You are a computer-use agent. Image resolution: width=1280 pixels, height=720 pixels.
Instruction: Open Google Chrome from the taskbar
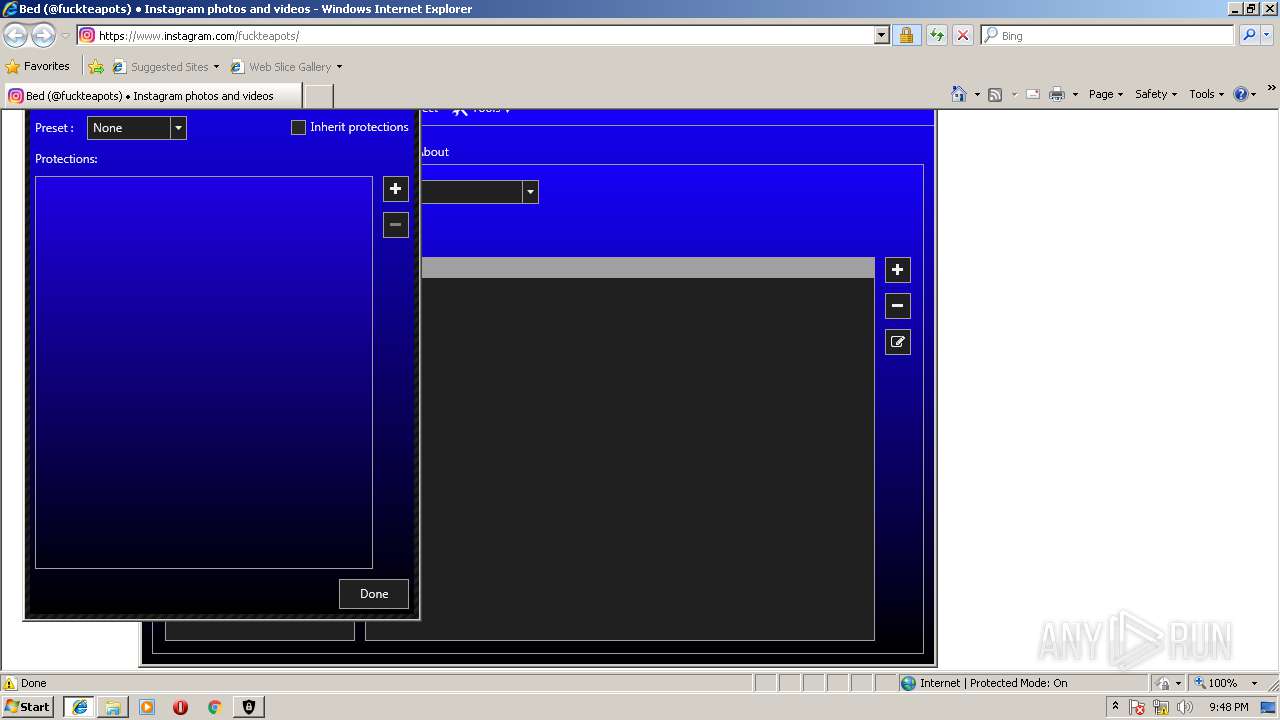pyautogui.click(x=214, y=707)
